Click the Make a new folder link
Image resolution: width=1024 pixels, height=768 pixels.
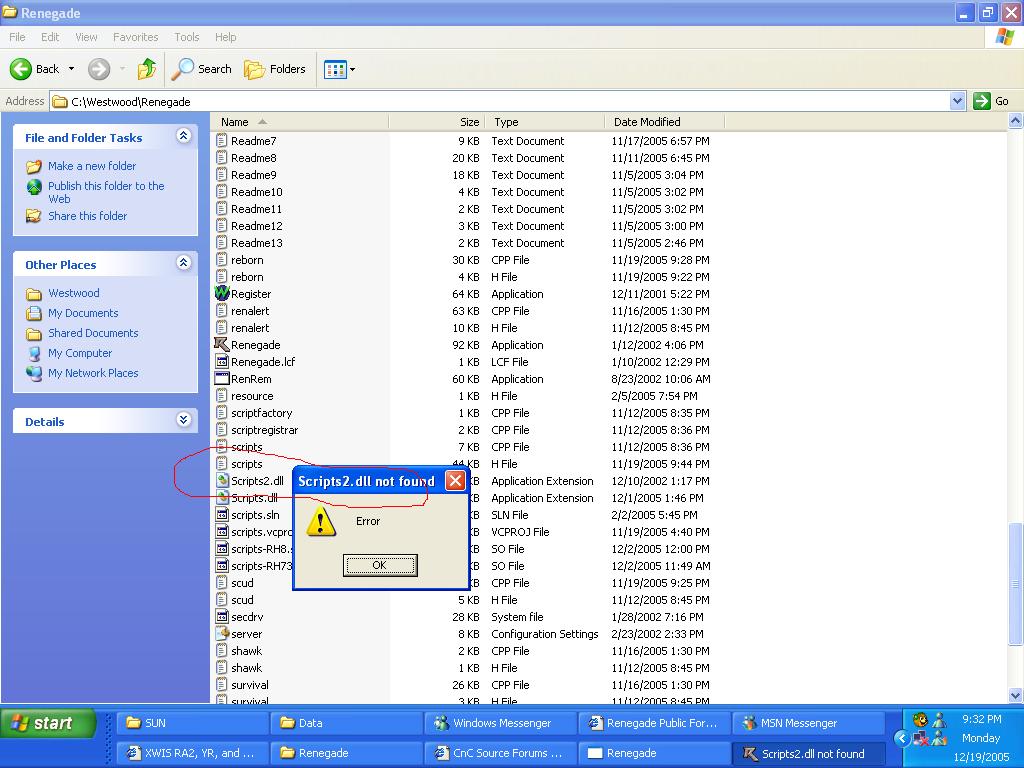tap(92, 166)
